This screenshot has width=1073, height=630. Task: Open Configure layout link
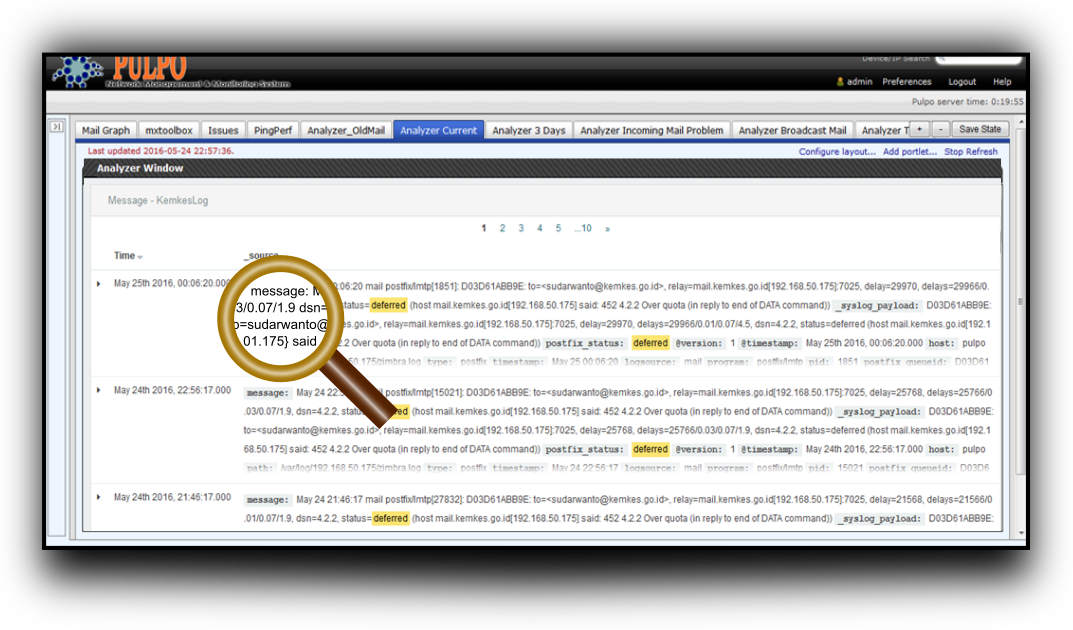[x=837, y=152]
